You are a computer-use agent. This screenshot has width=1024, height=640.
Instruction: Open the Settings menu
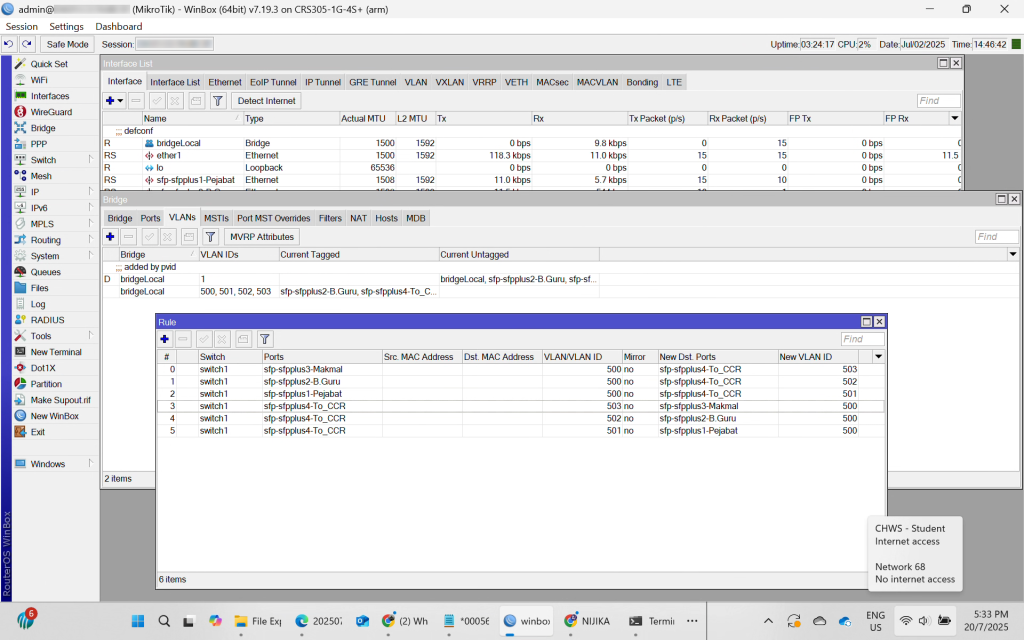pos(67,27)
